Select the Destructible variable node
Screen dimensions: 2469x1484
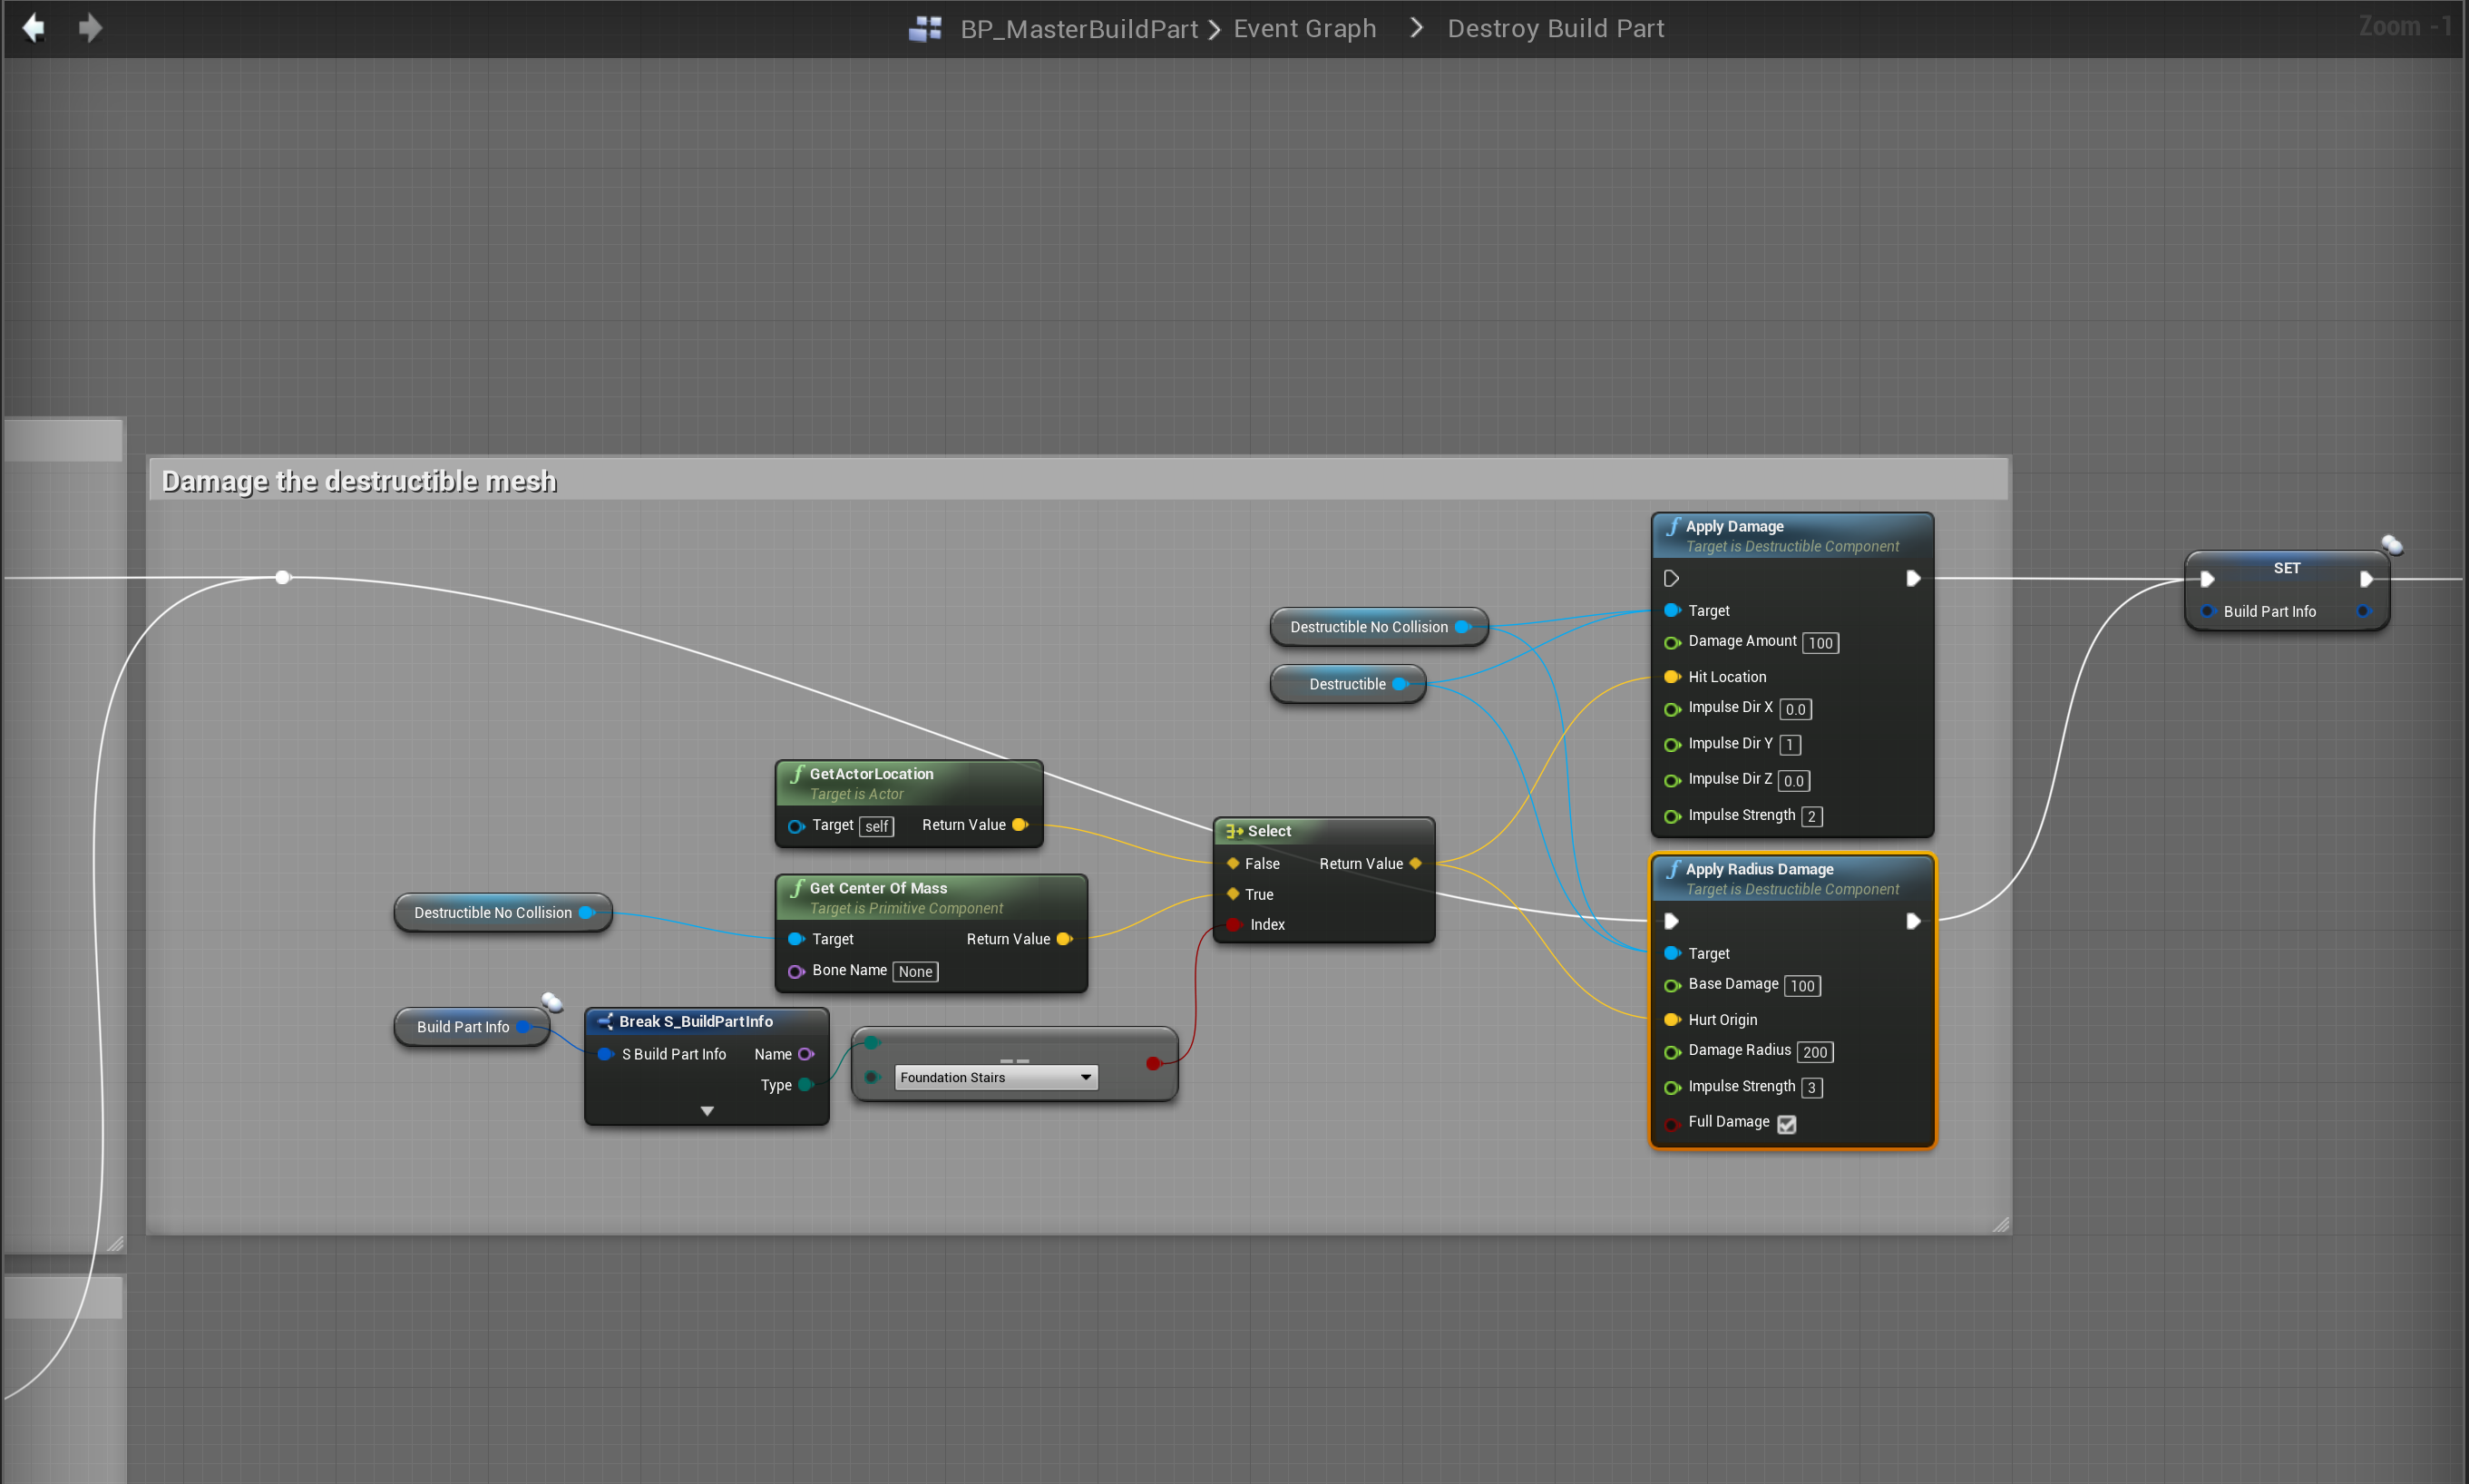1346,684
